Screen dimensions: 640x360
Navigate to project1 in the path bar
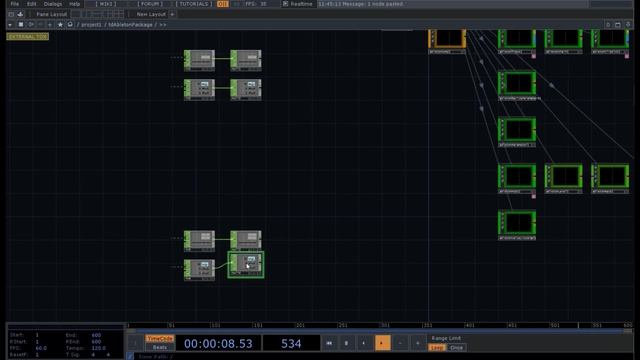(91, 25)
